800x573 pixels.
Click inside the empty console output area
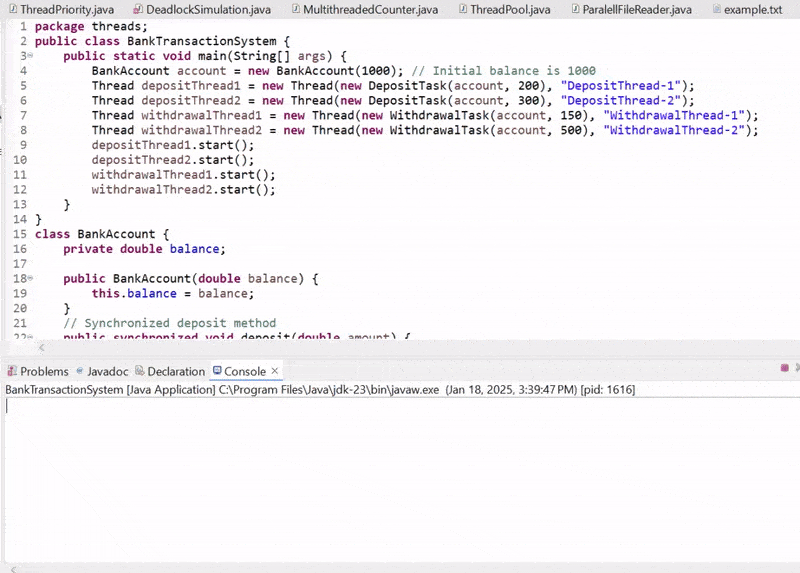(x=402, y=480)
